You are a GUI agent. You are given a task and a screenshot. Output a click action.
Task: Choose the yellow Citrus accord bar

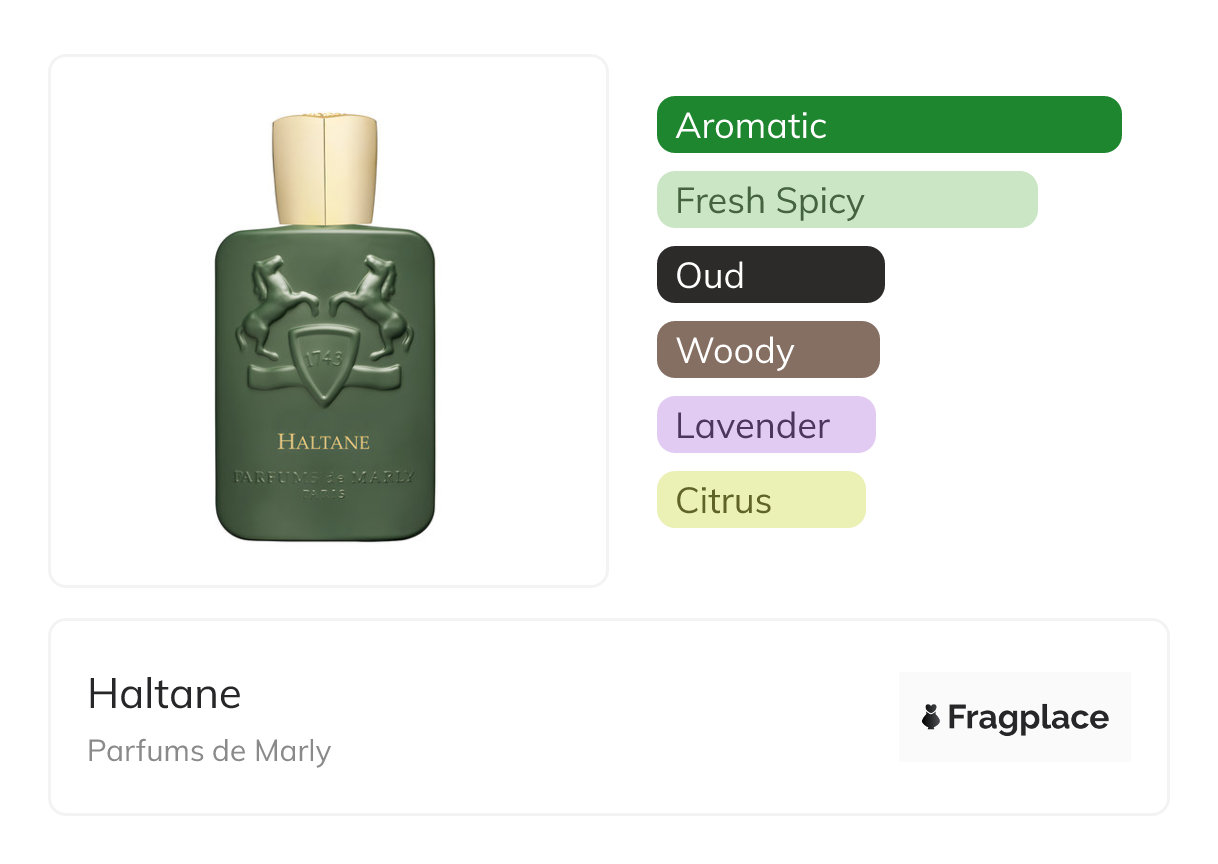(761, 500)
